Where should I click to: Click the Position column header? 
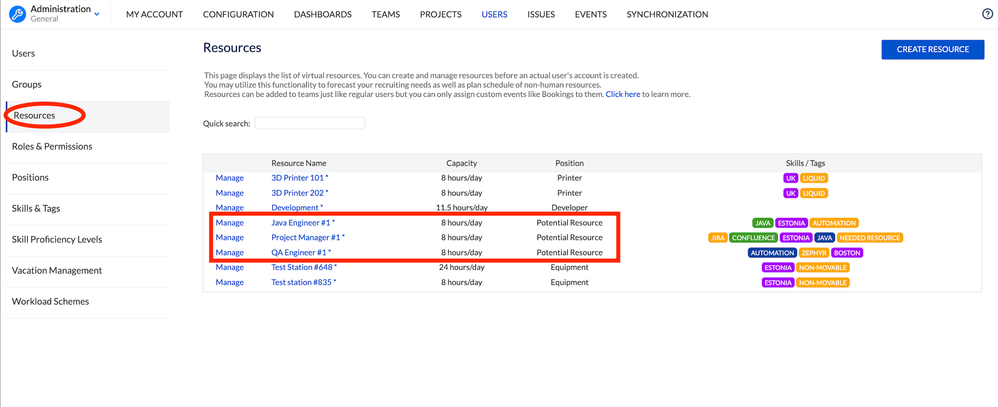click(x=569, y=163)
